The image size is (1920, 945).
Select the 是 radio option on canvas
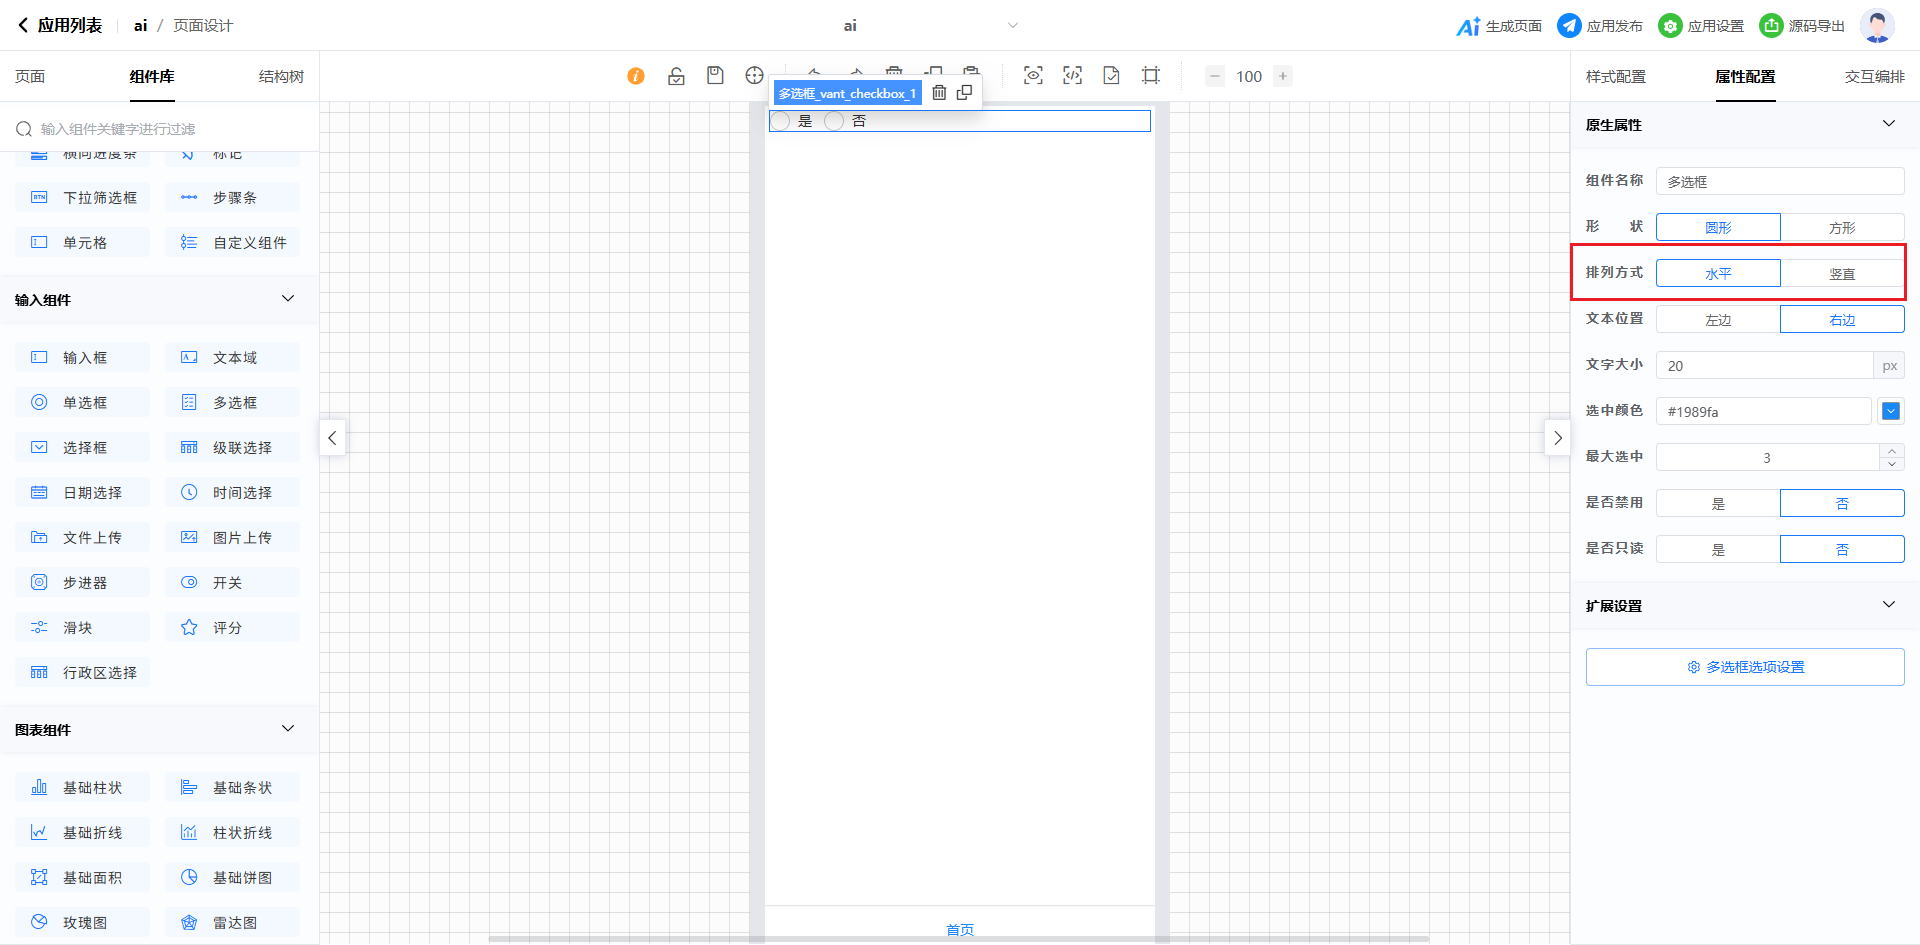click(781, 121)
